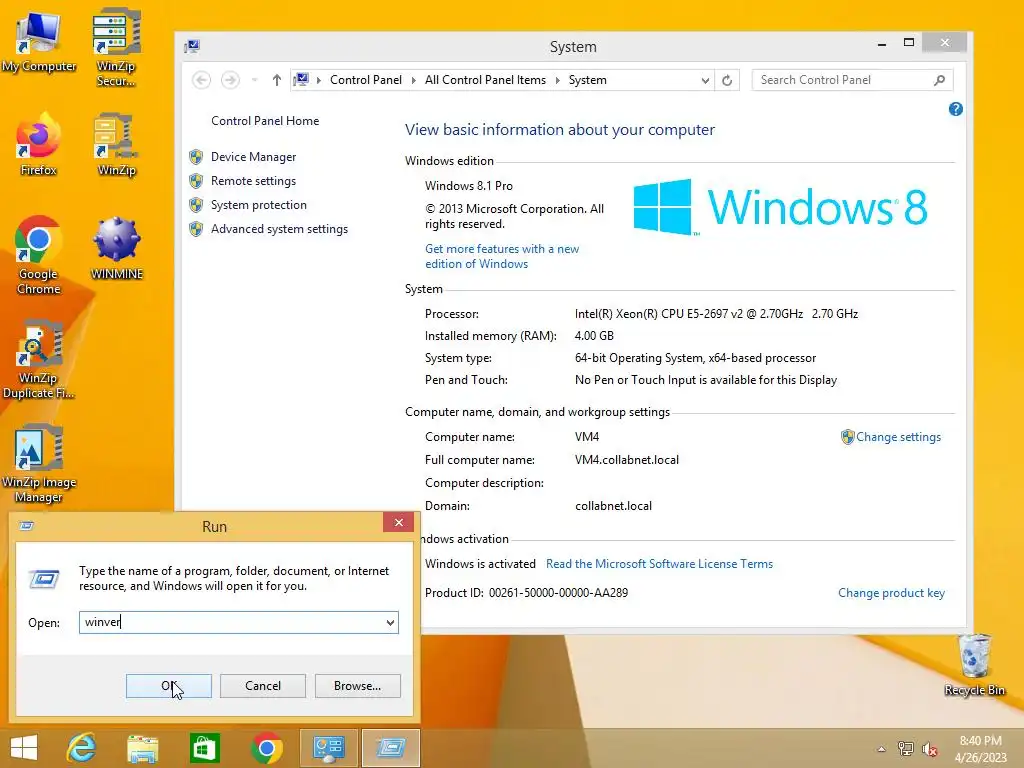Expand the Run dialog Open dropdown
Screen dimensions: 1024x768
[391, 622]
